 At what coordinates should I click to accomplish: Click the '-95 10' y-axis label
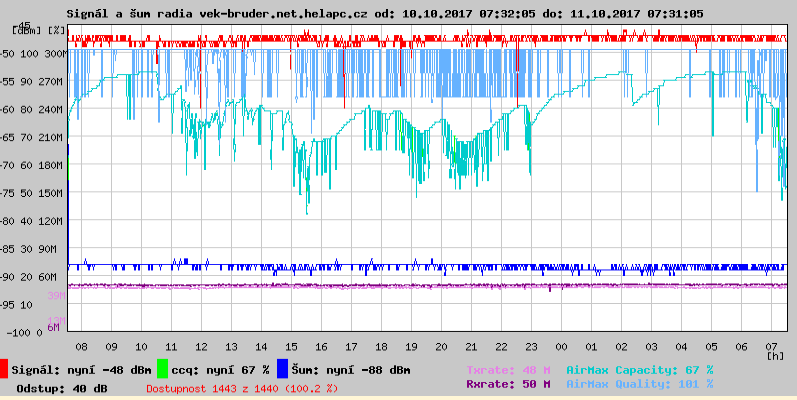17,305
